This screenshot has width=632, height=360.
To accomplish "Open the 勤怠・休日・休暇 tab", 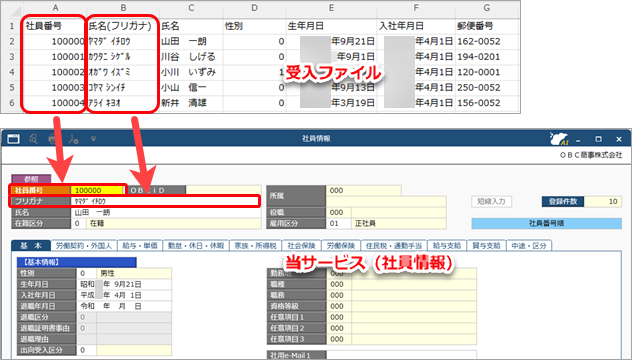I will coord(196,245).
